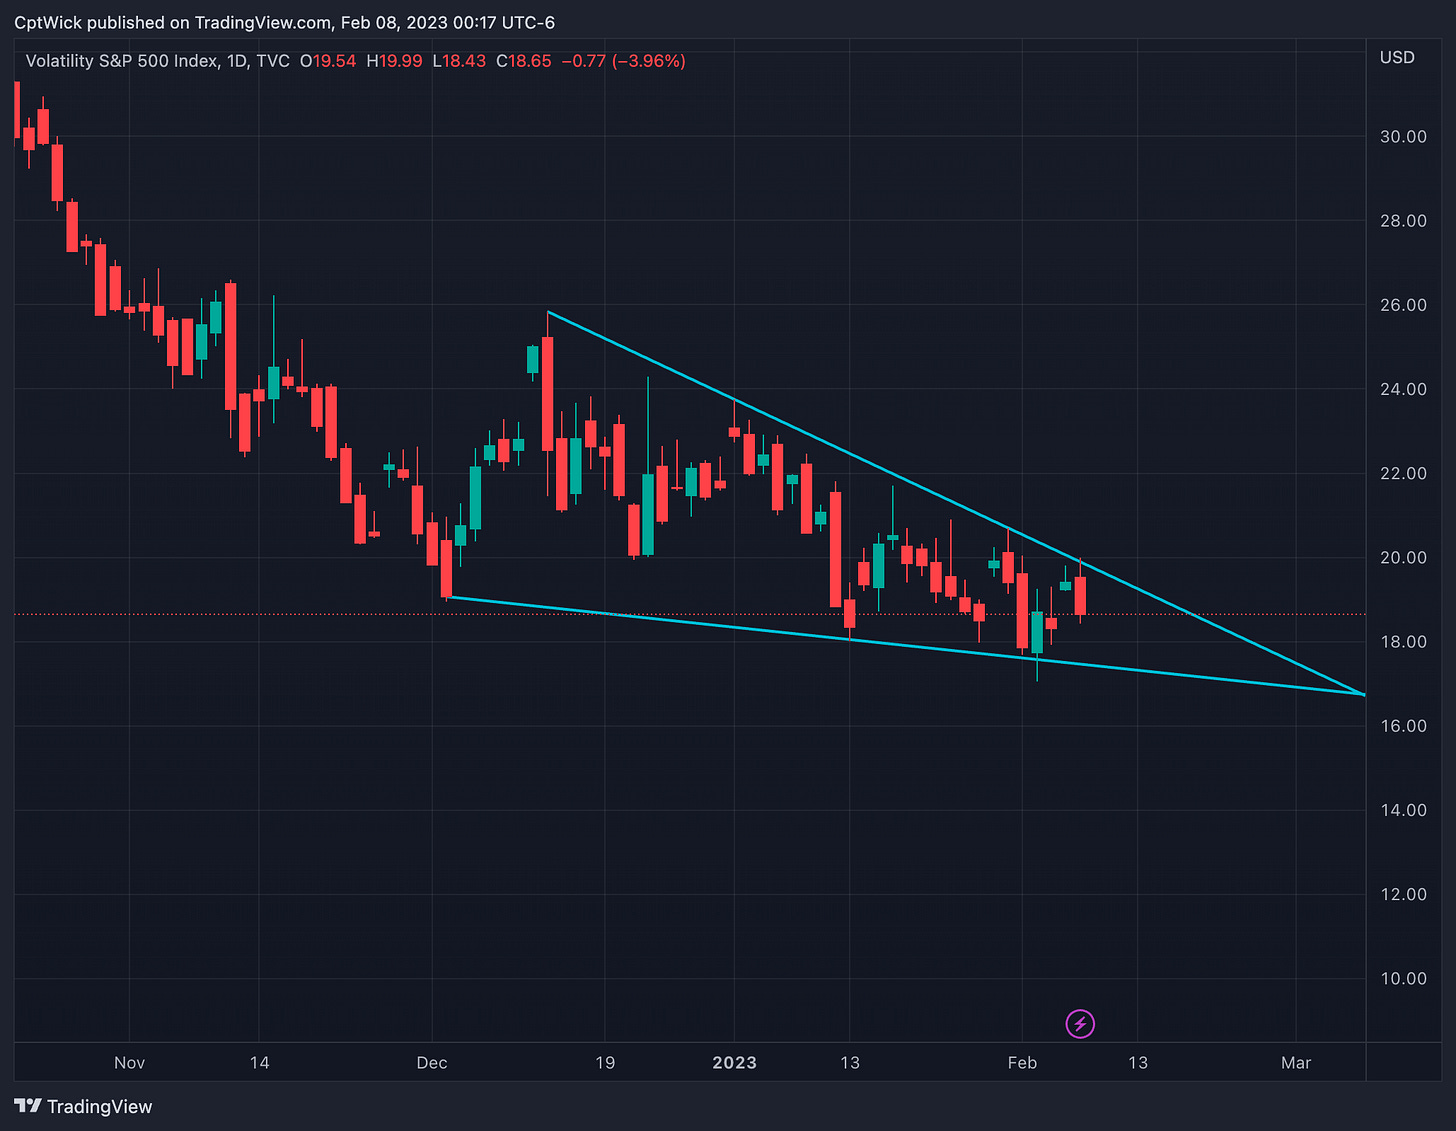Viewport: 1456px width, 1131px height.
Task: Click the 2023 year axis label
Action: [734, 1062]
